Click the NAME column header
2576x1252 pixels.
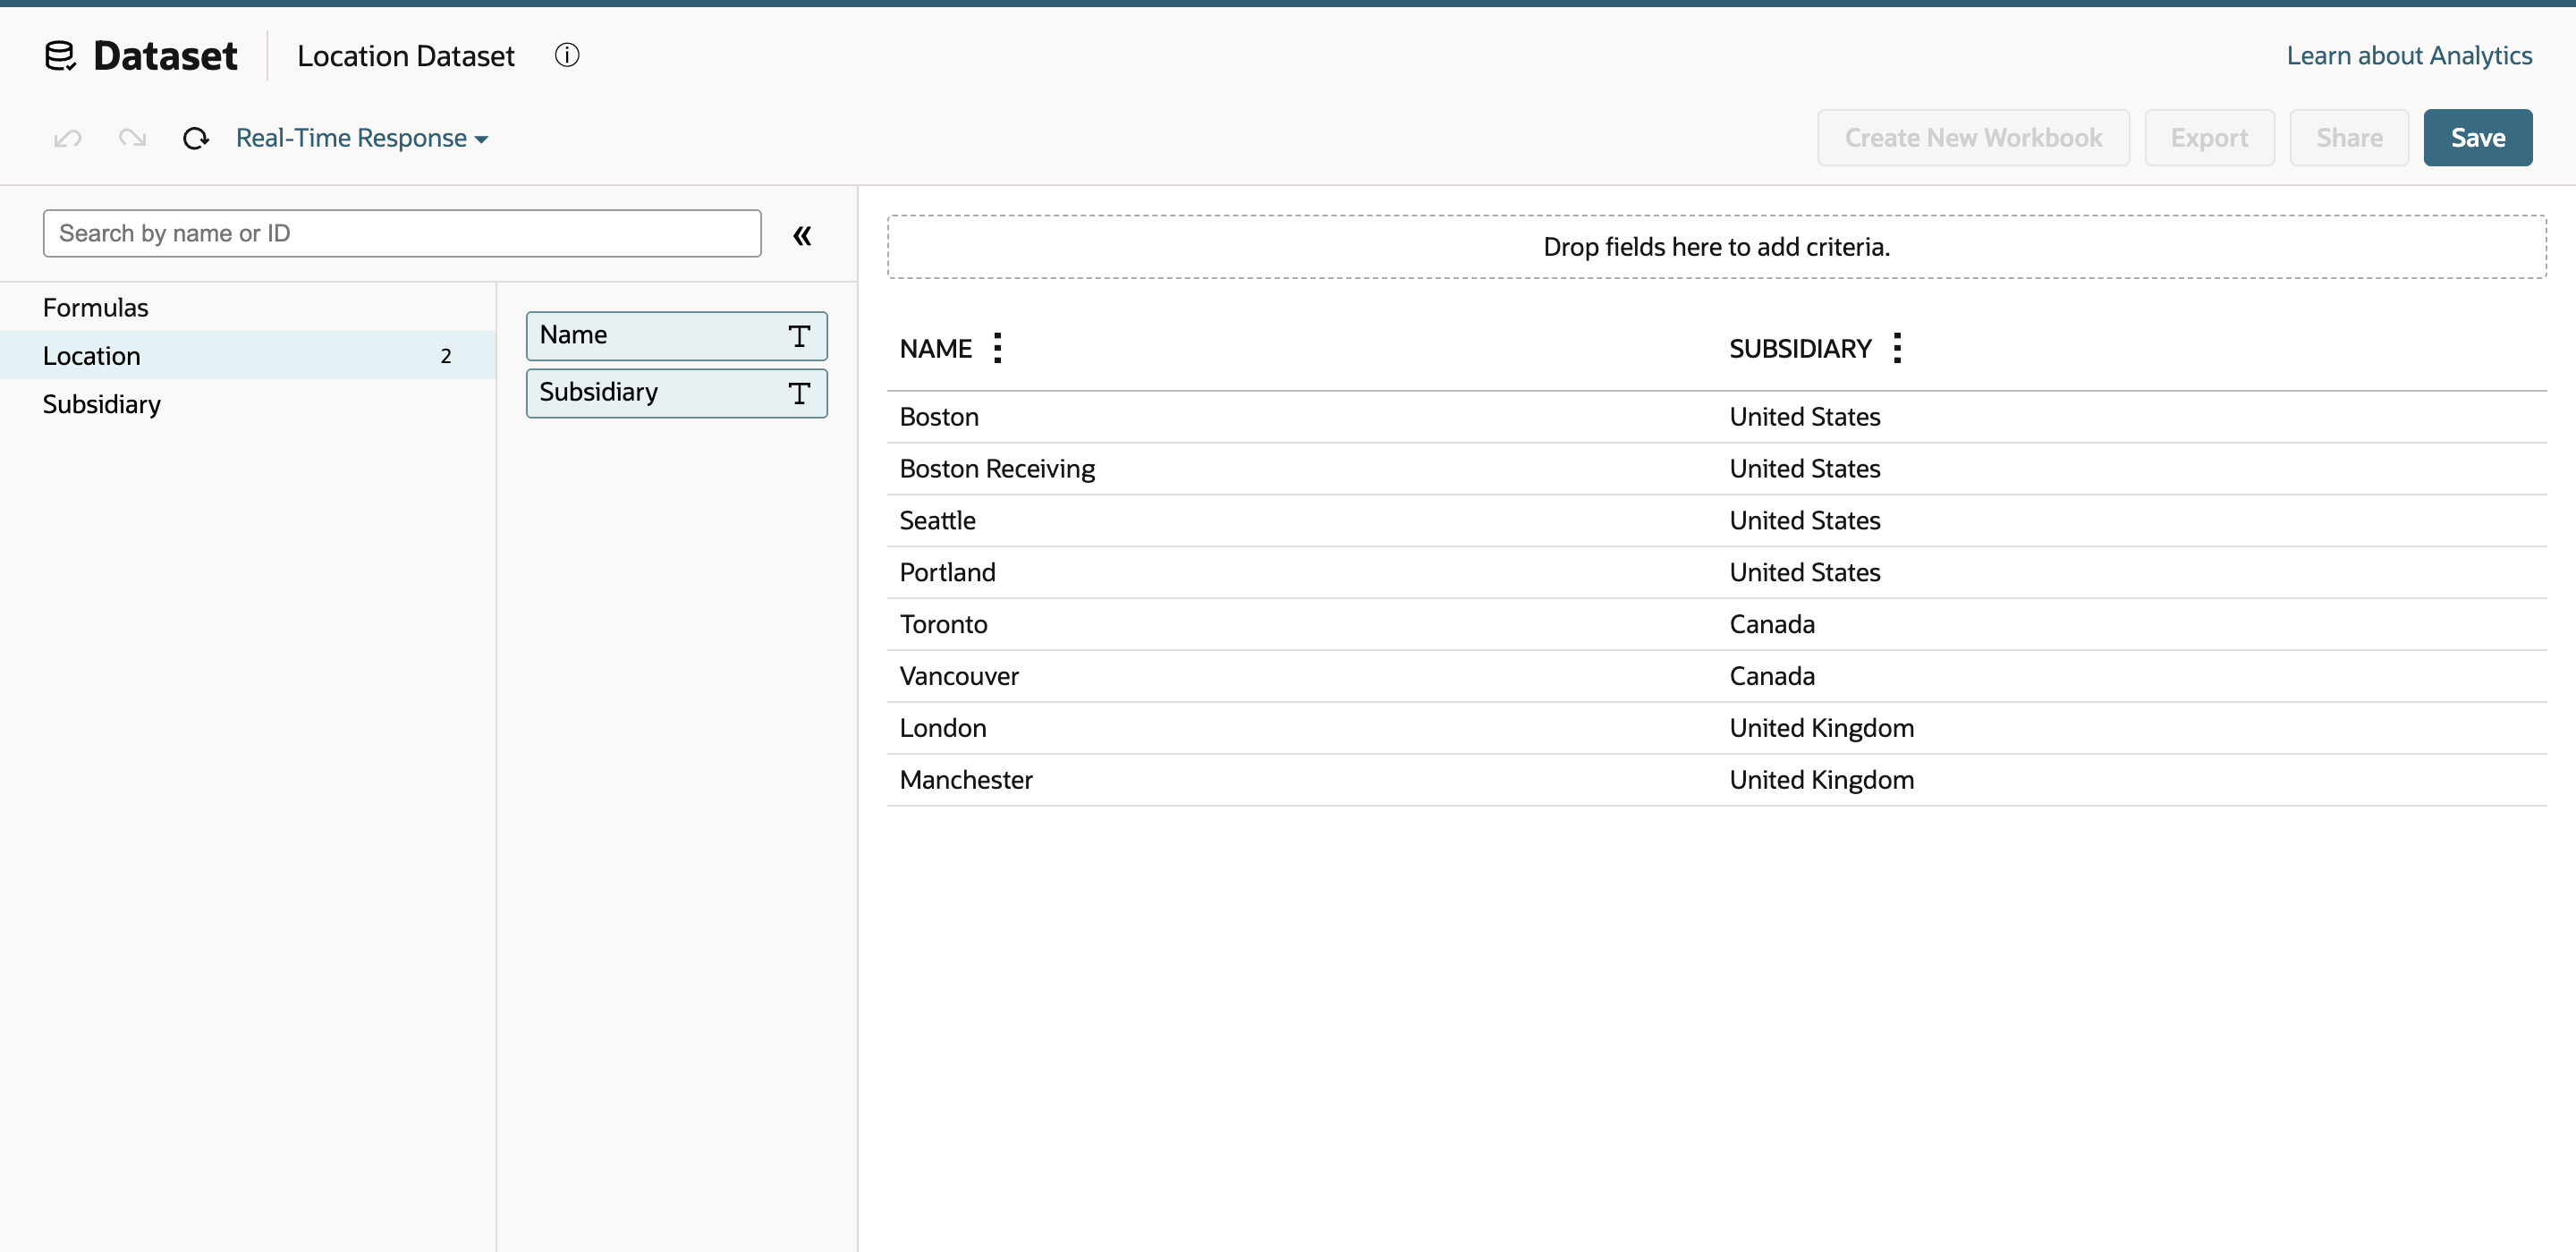(x=935, y=348)
